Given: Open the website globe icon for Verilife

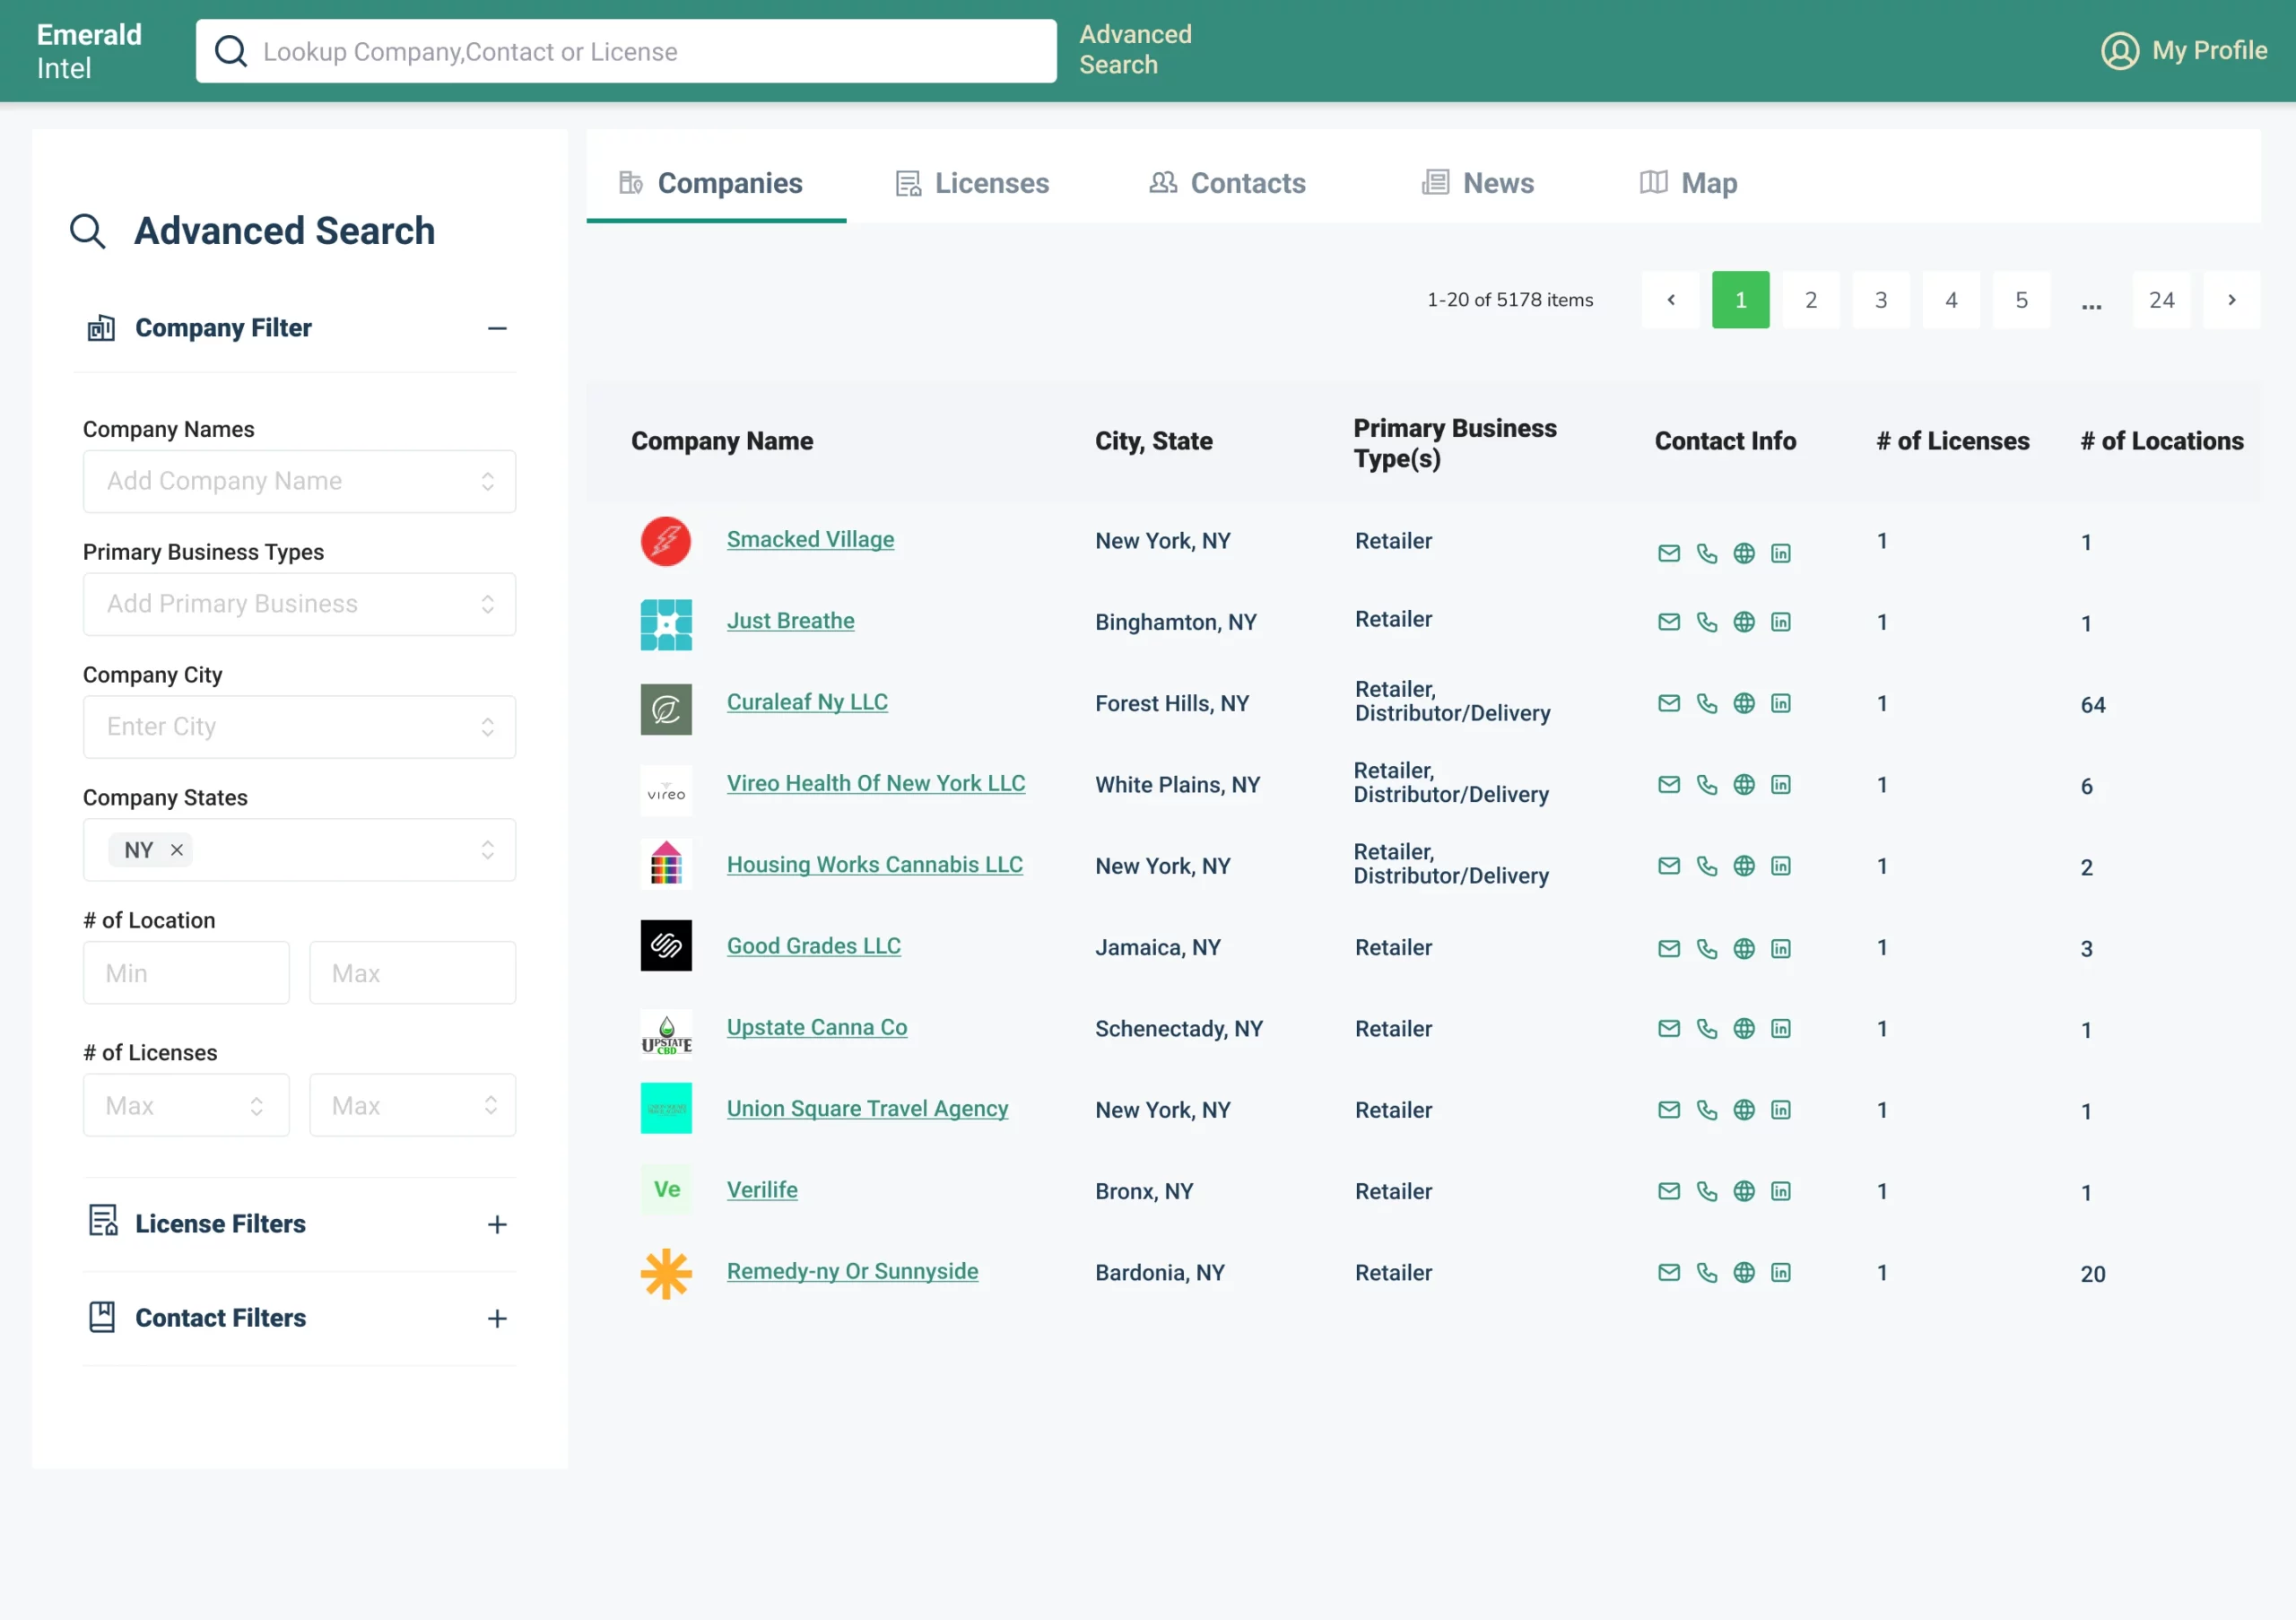Looking at the screenshot, I should click(x=1744, y=1191).
